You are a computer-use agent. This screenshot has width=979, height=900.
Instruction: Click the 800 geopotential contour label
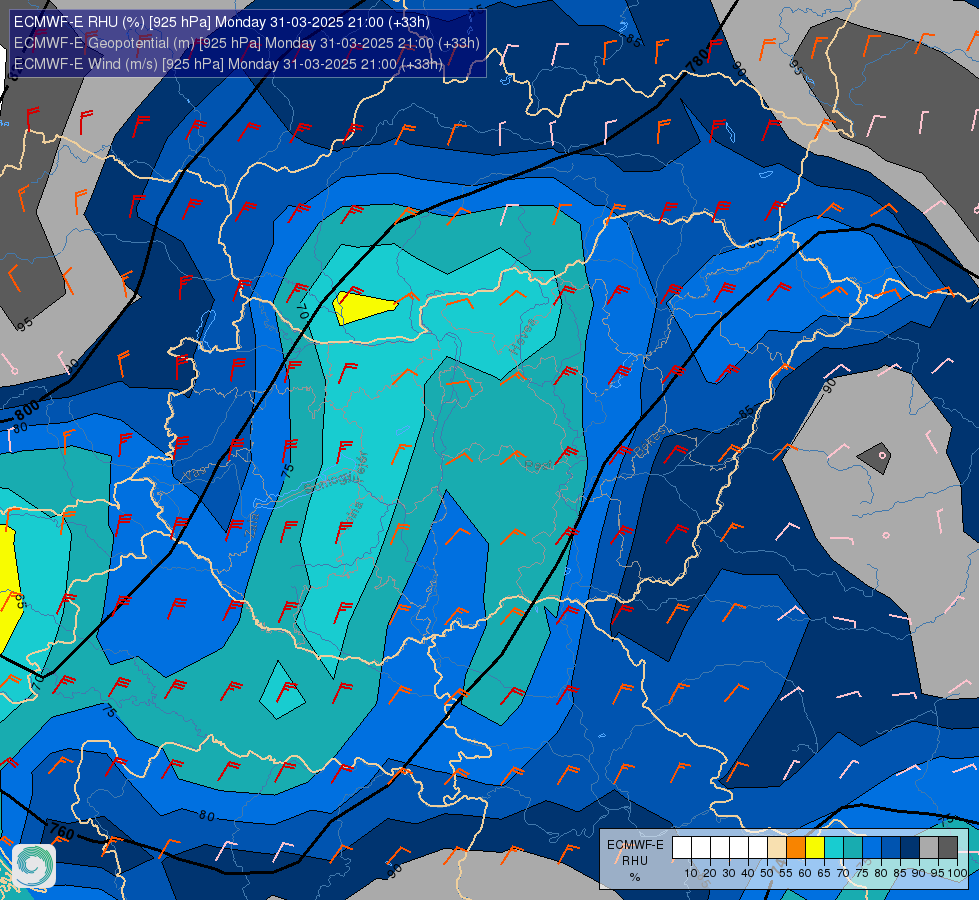click(27, 410)
